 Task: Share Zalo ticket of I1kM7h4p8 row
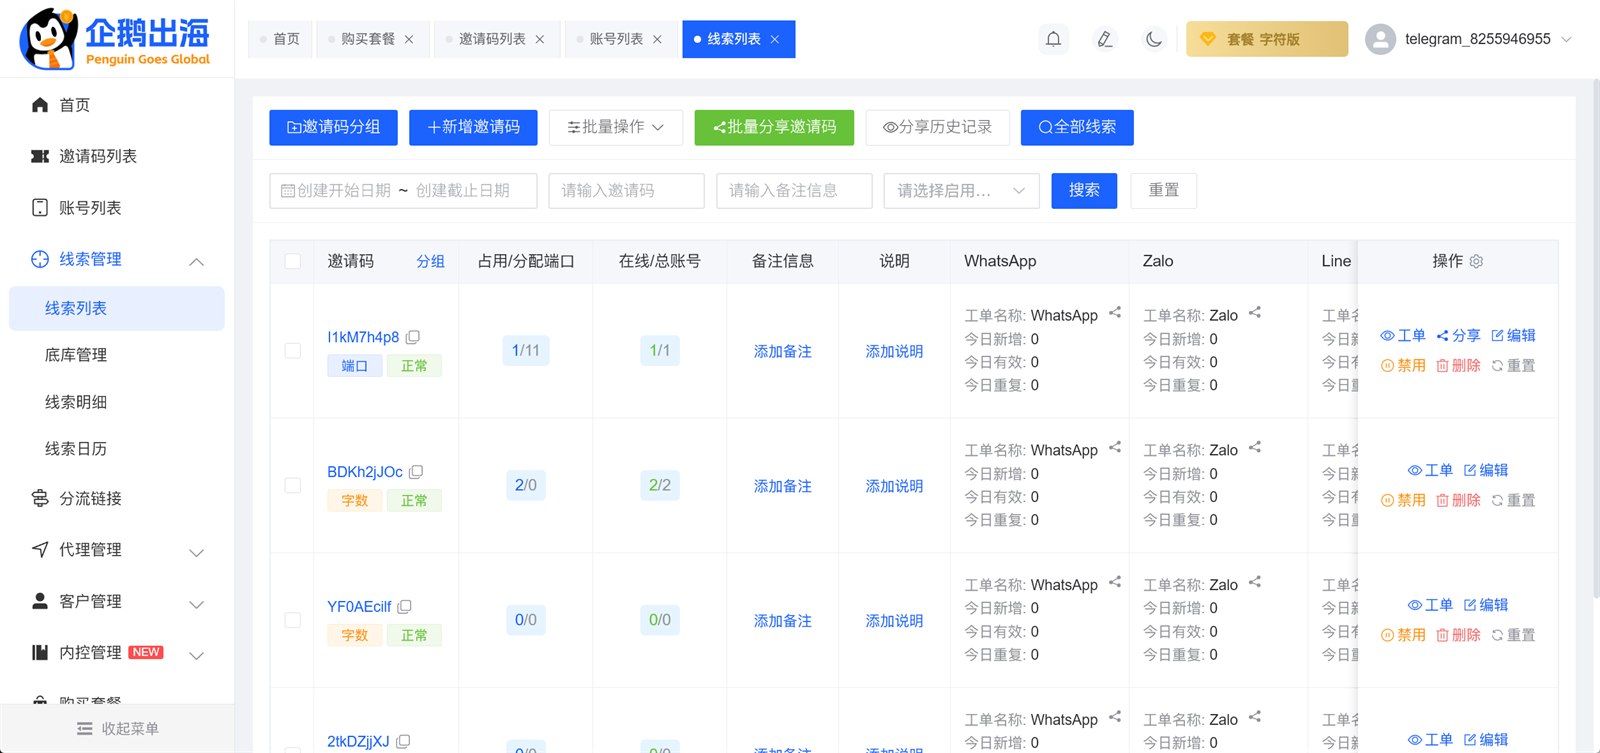click(1255, 313)
